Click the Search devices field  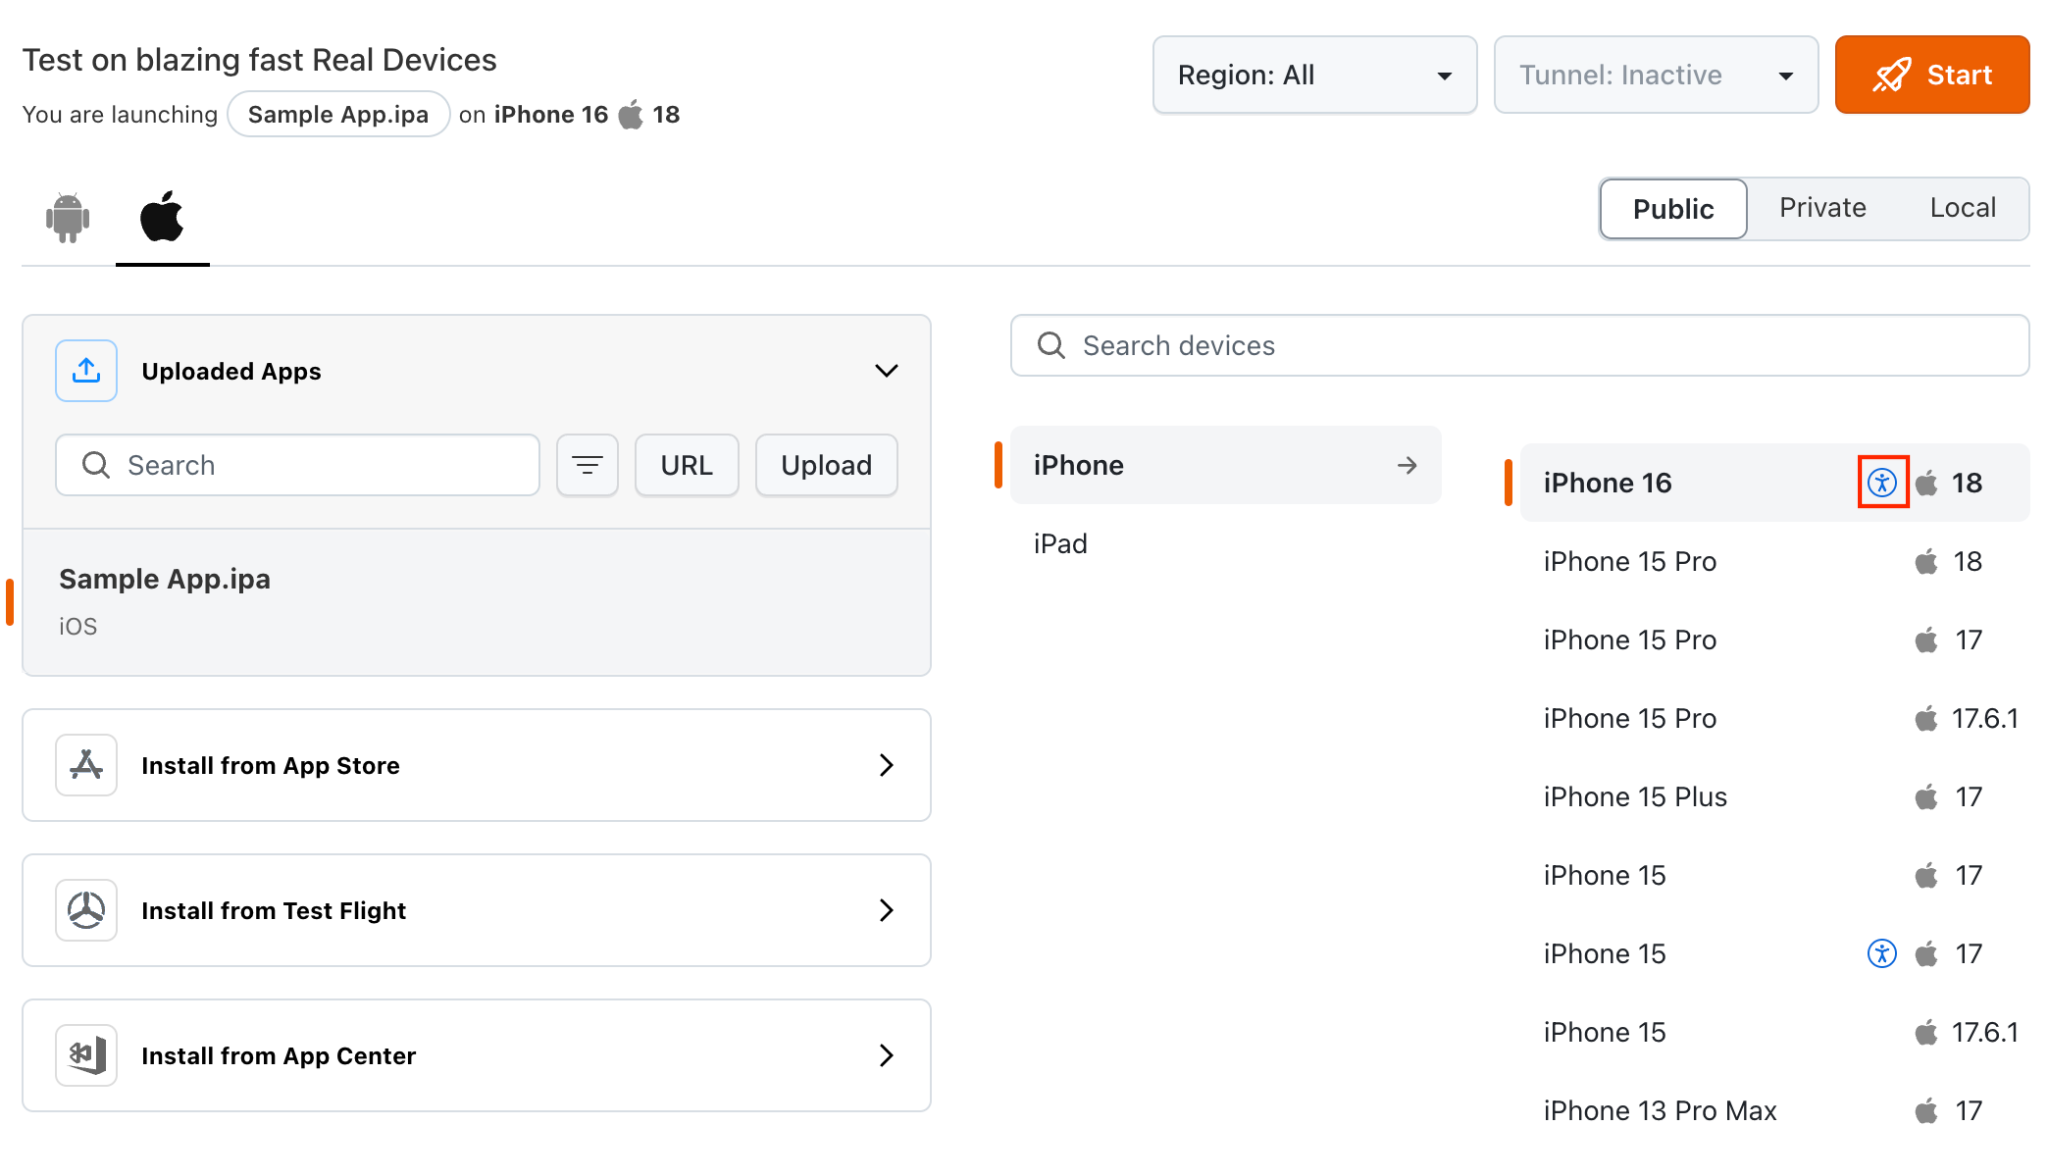click(x=1520, y=346)
